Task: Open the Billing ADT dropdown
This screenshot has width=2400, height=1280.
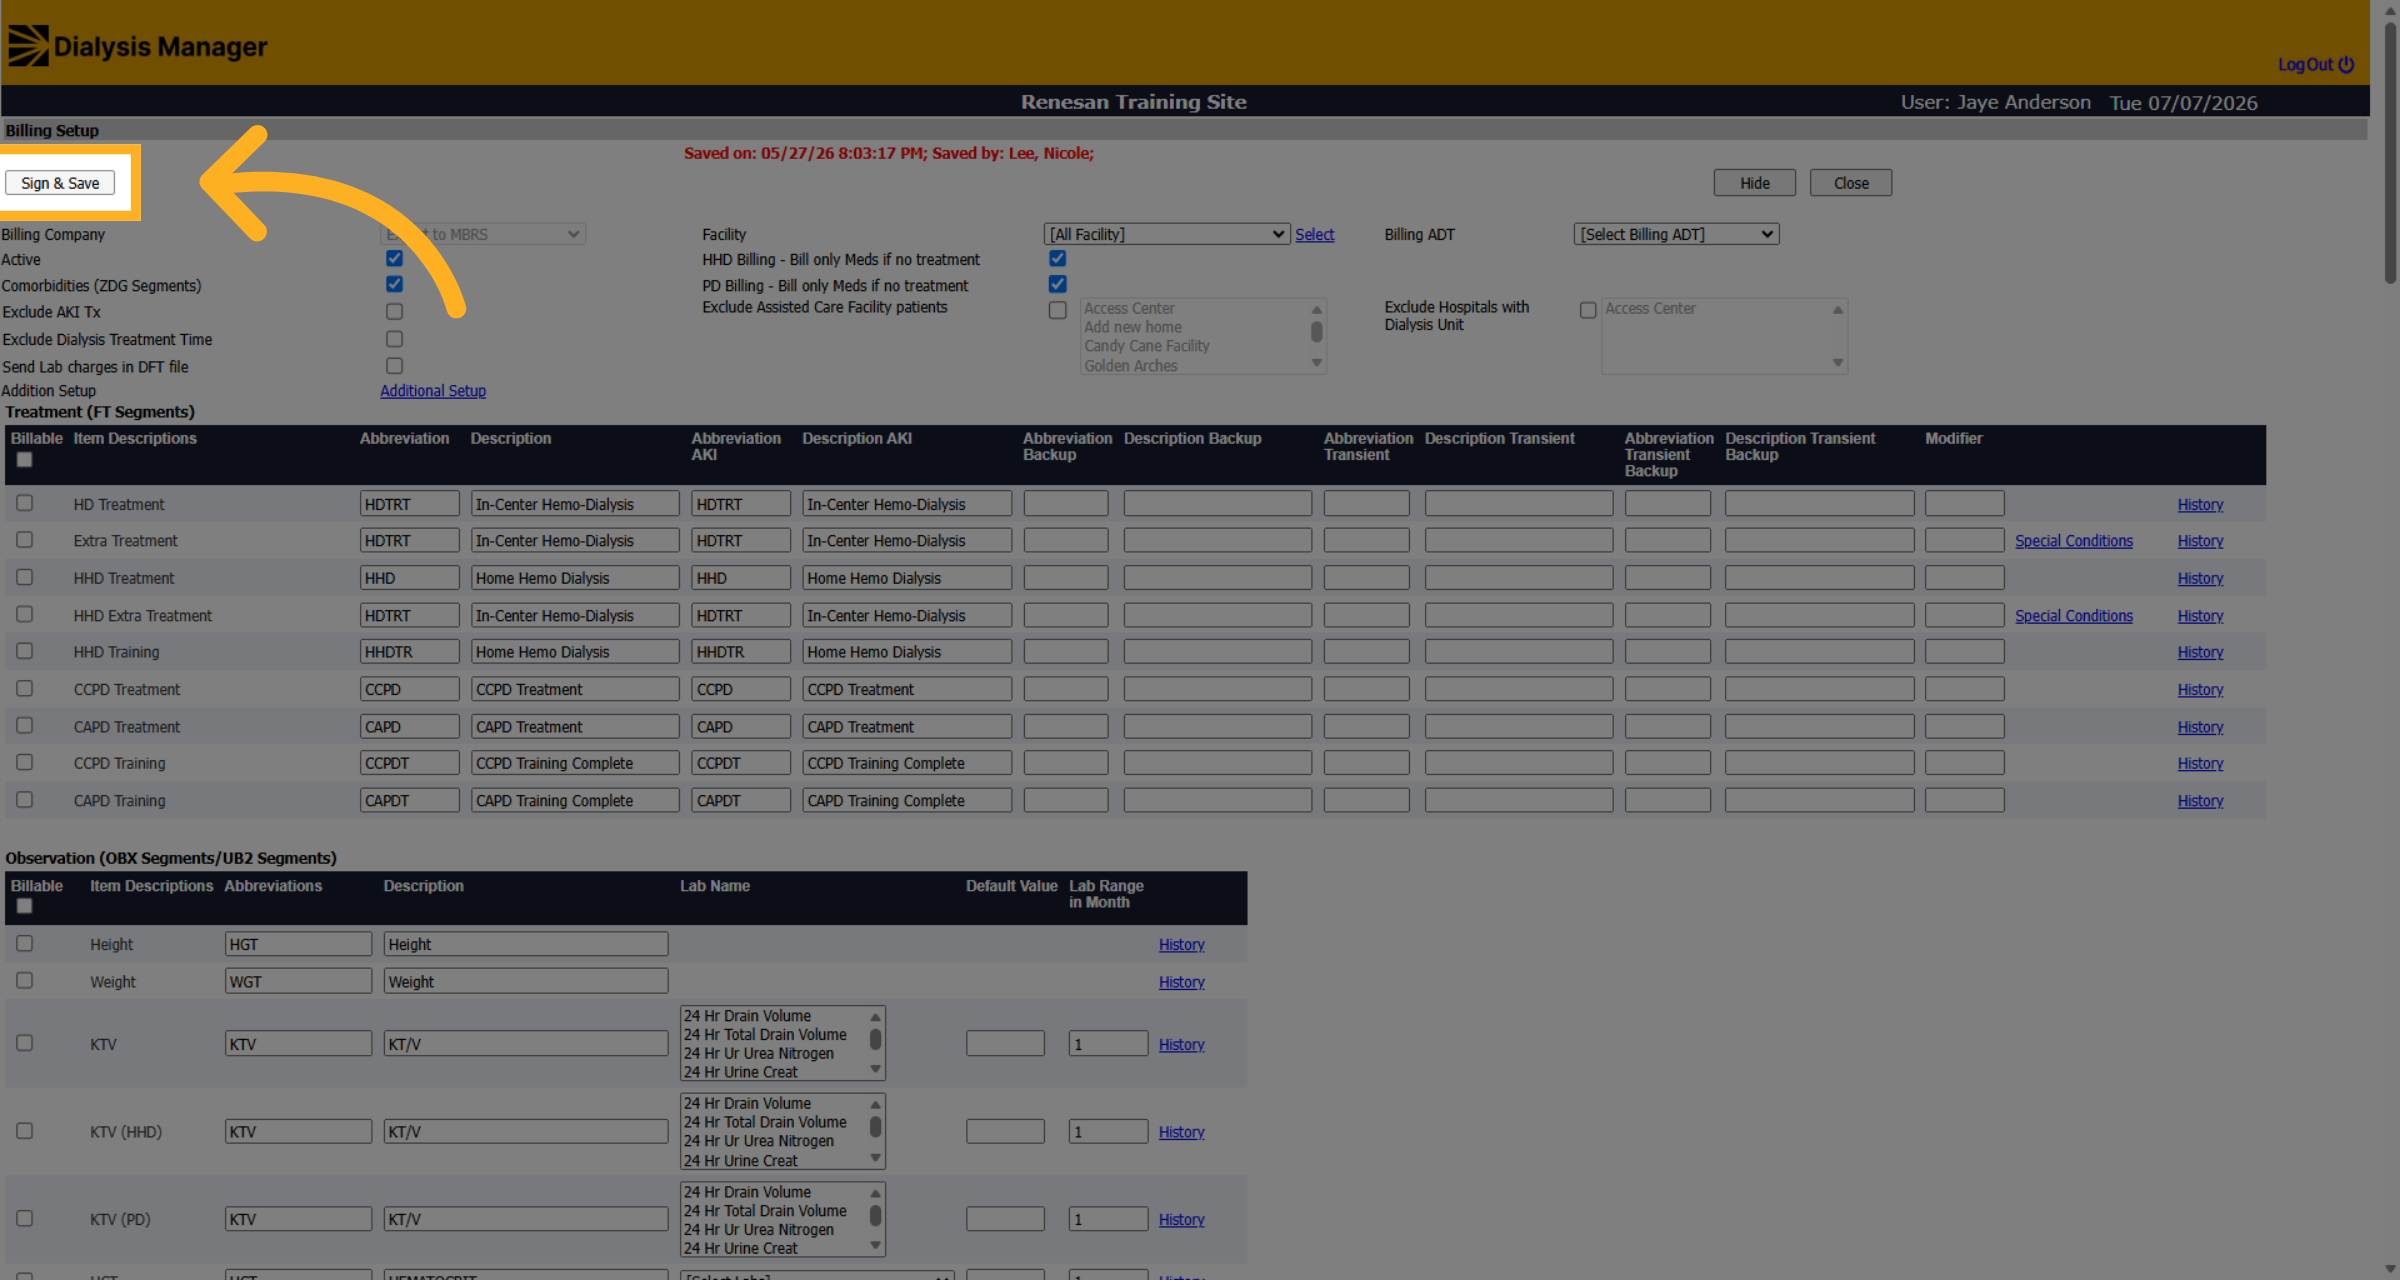Action: pyautogui.click(x=1676, y=234)
